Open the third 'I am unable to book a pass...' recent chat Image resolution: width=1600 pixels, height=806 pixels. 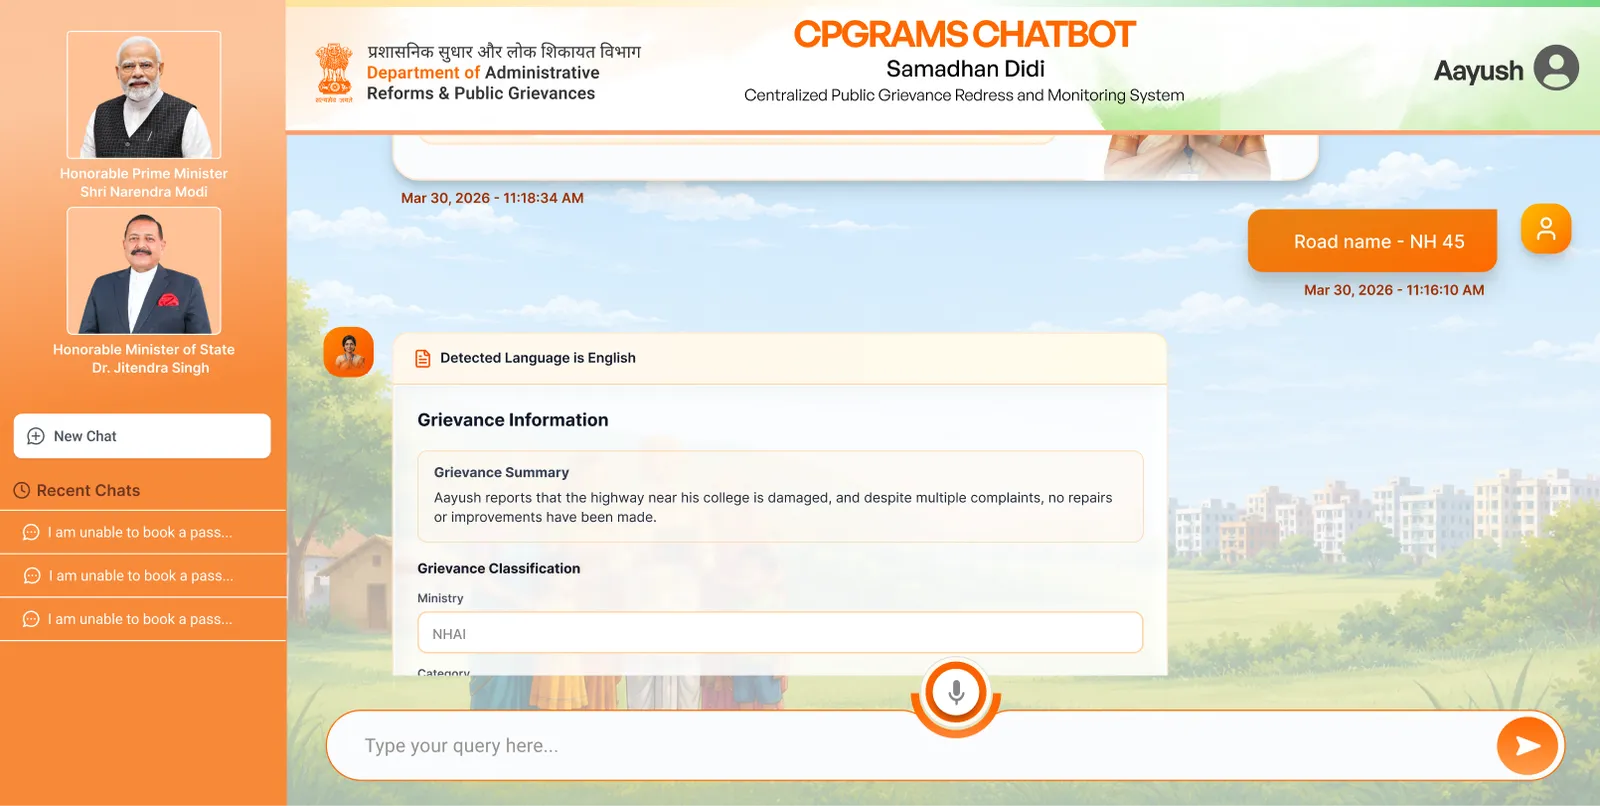(x=143, y=619)
